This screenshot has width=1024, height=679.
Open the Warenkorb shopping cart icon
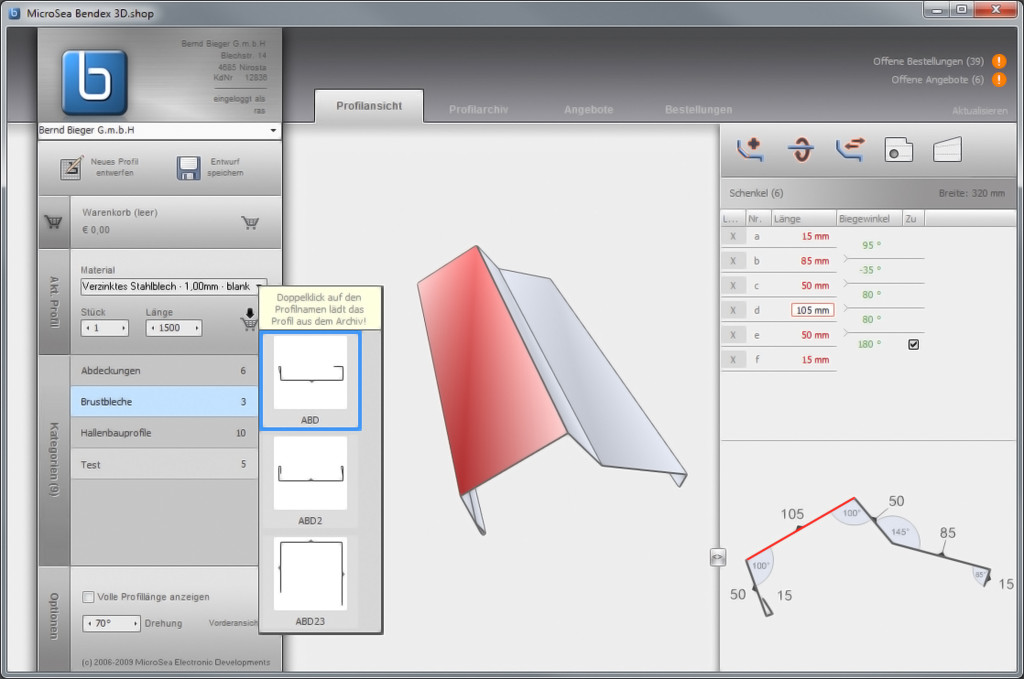pos(250,222)
